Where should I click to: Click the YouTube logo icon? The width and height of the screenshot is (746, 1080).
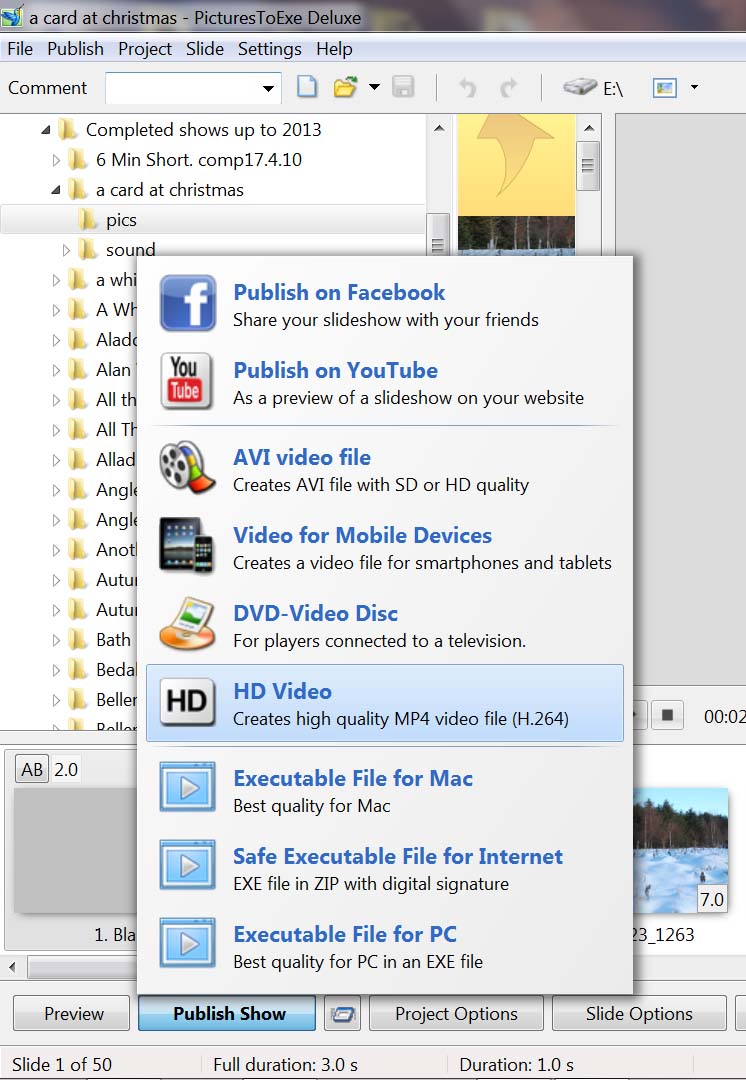[187, 381]
